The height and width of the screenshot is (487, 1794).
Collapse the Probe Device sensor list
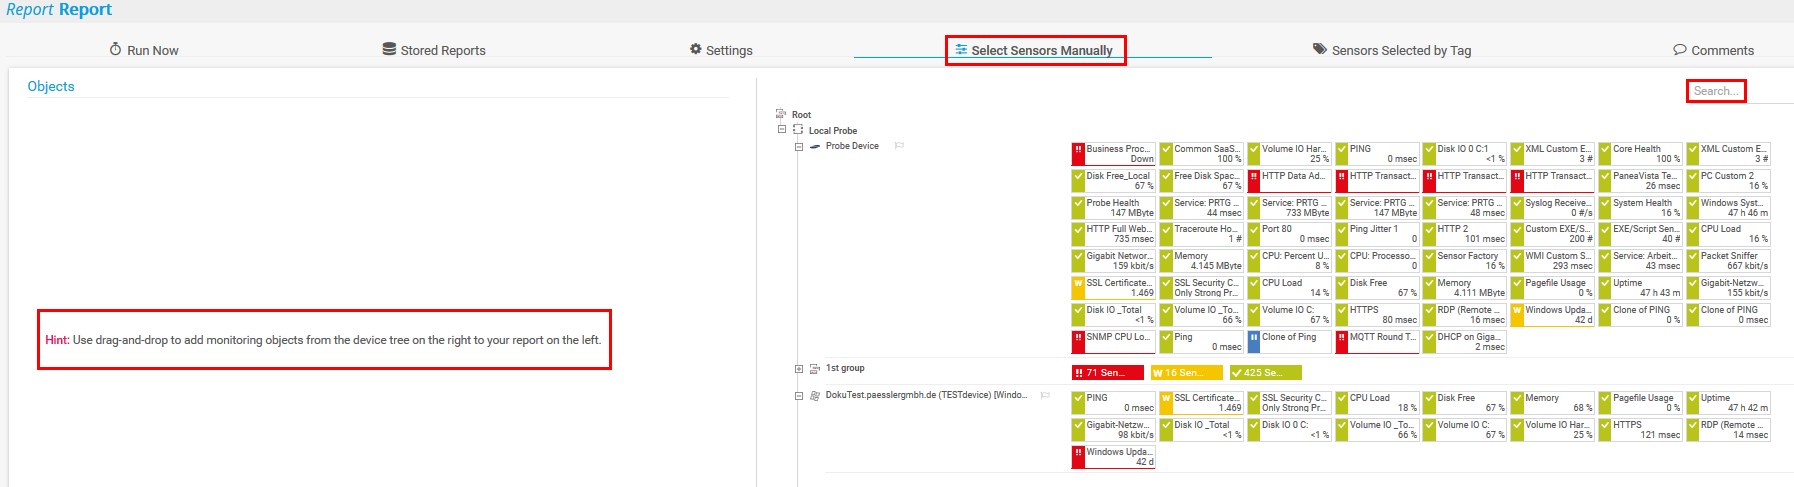pyautogui.click(x=799, y=147)
